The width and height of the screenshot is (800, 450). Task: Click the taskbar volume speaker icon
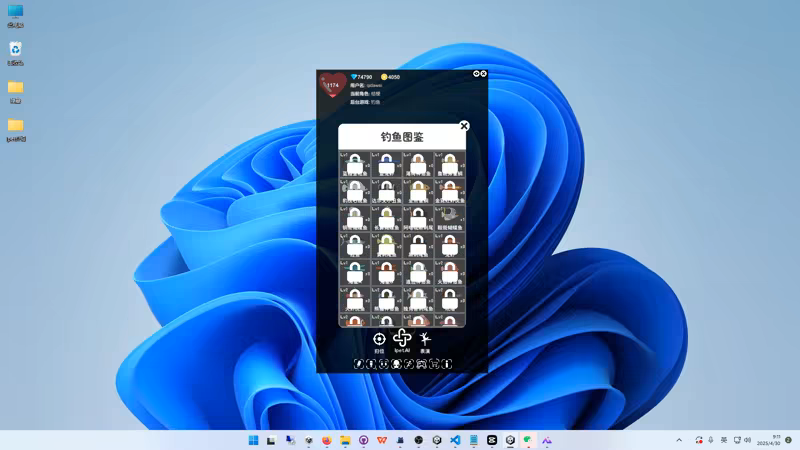click(747, 440)
